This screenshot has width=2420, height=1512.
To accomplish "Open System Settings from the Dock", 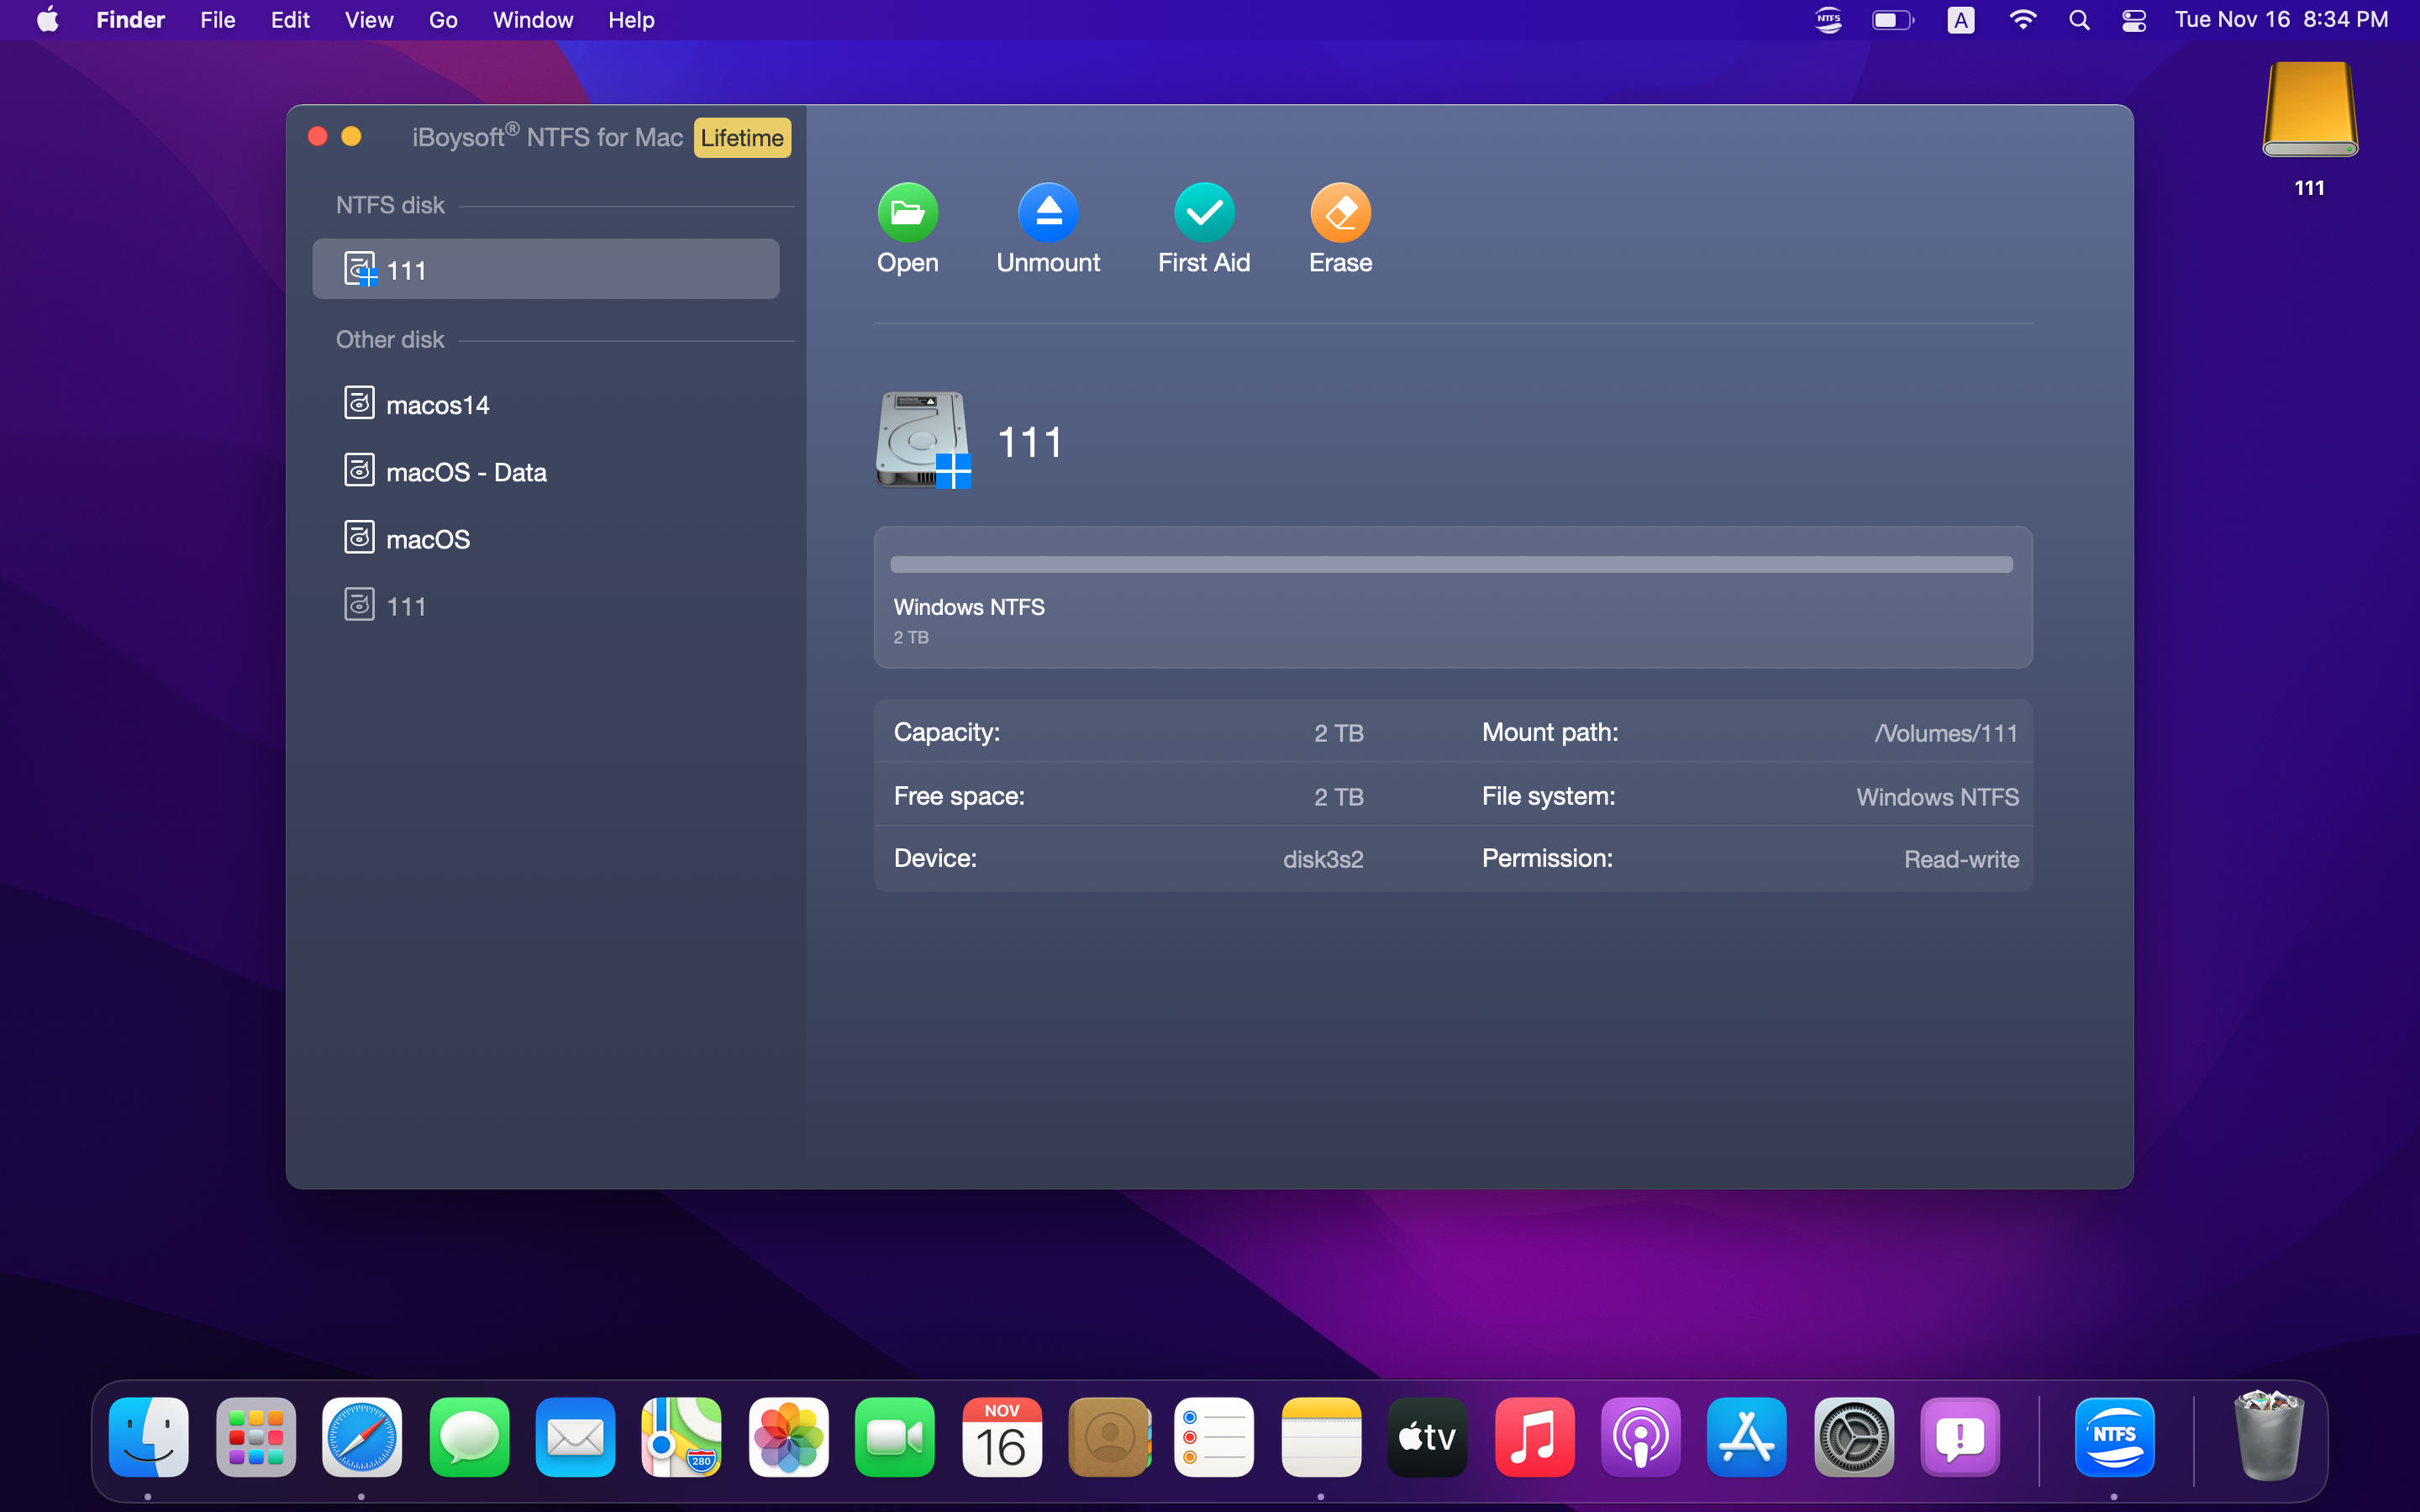I will pos(1854,1437).
